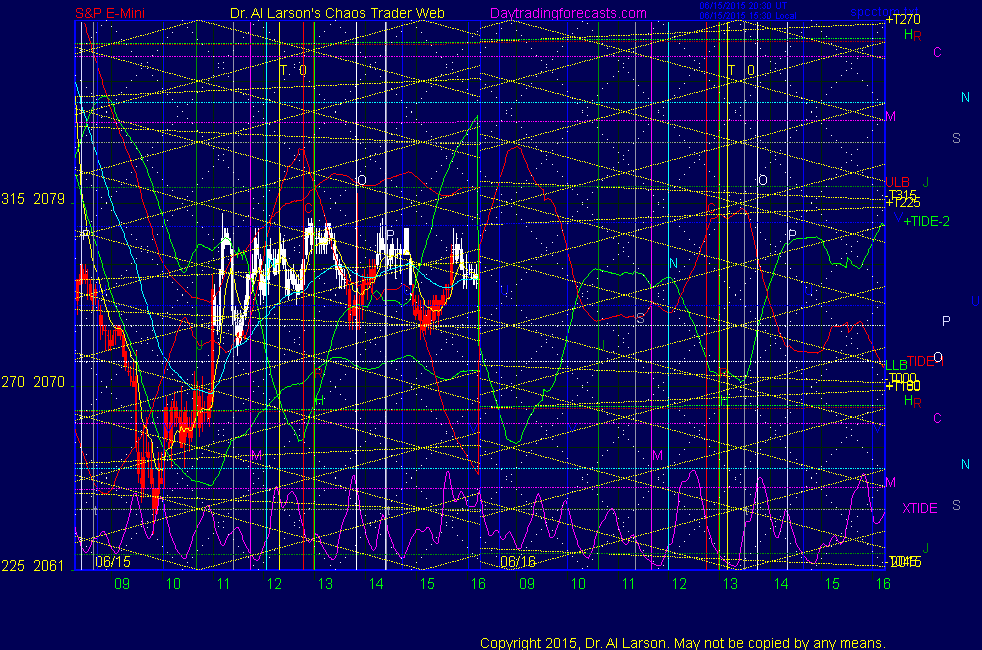Image resolution: width=982 pixels, height=650 pixels.
Task: Select the green "LLB" band label
Action: pos(896,364)
